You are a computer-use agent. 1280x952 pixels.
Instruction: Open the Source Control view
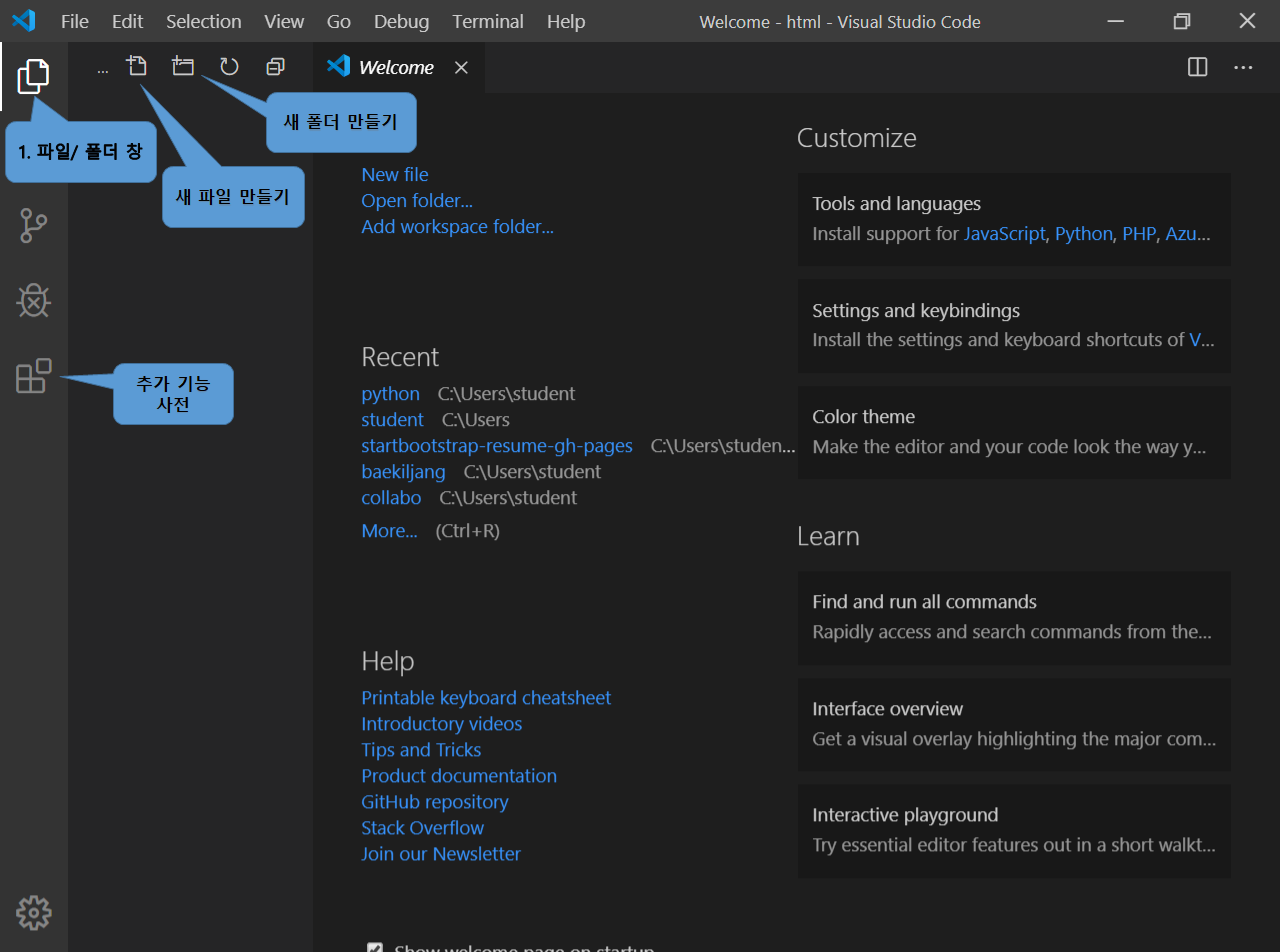pyautogui.click(x=33, y=226)
